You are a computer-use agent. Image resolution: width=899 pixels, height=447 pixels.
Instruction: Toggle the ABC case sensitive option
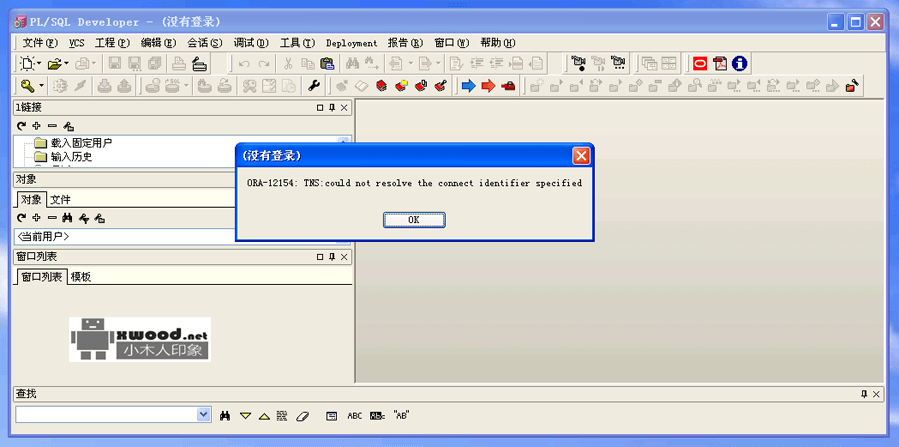(355, 416)
